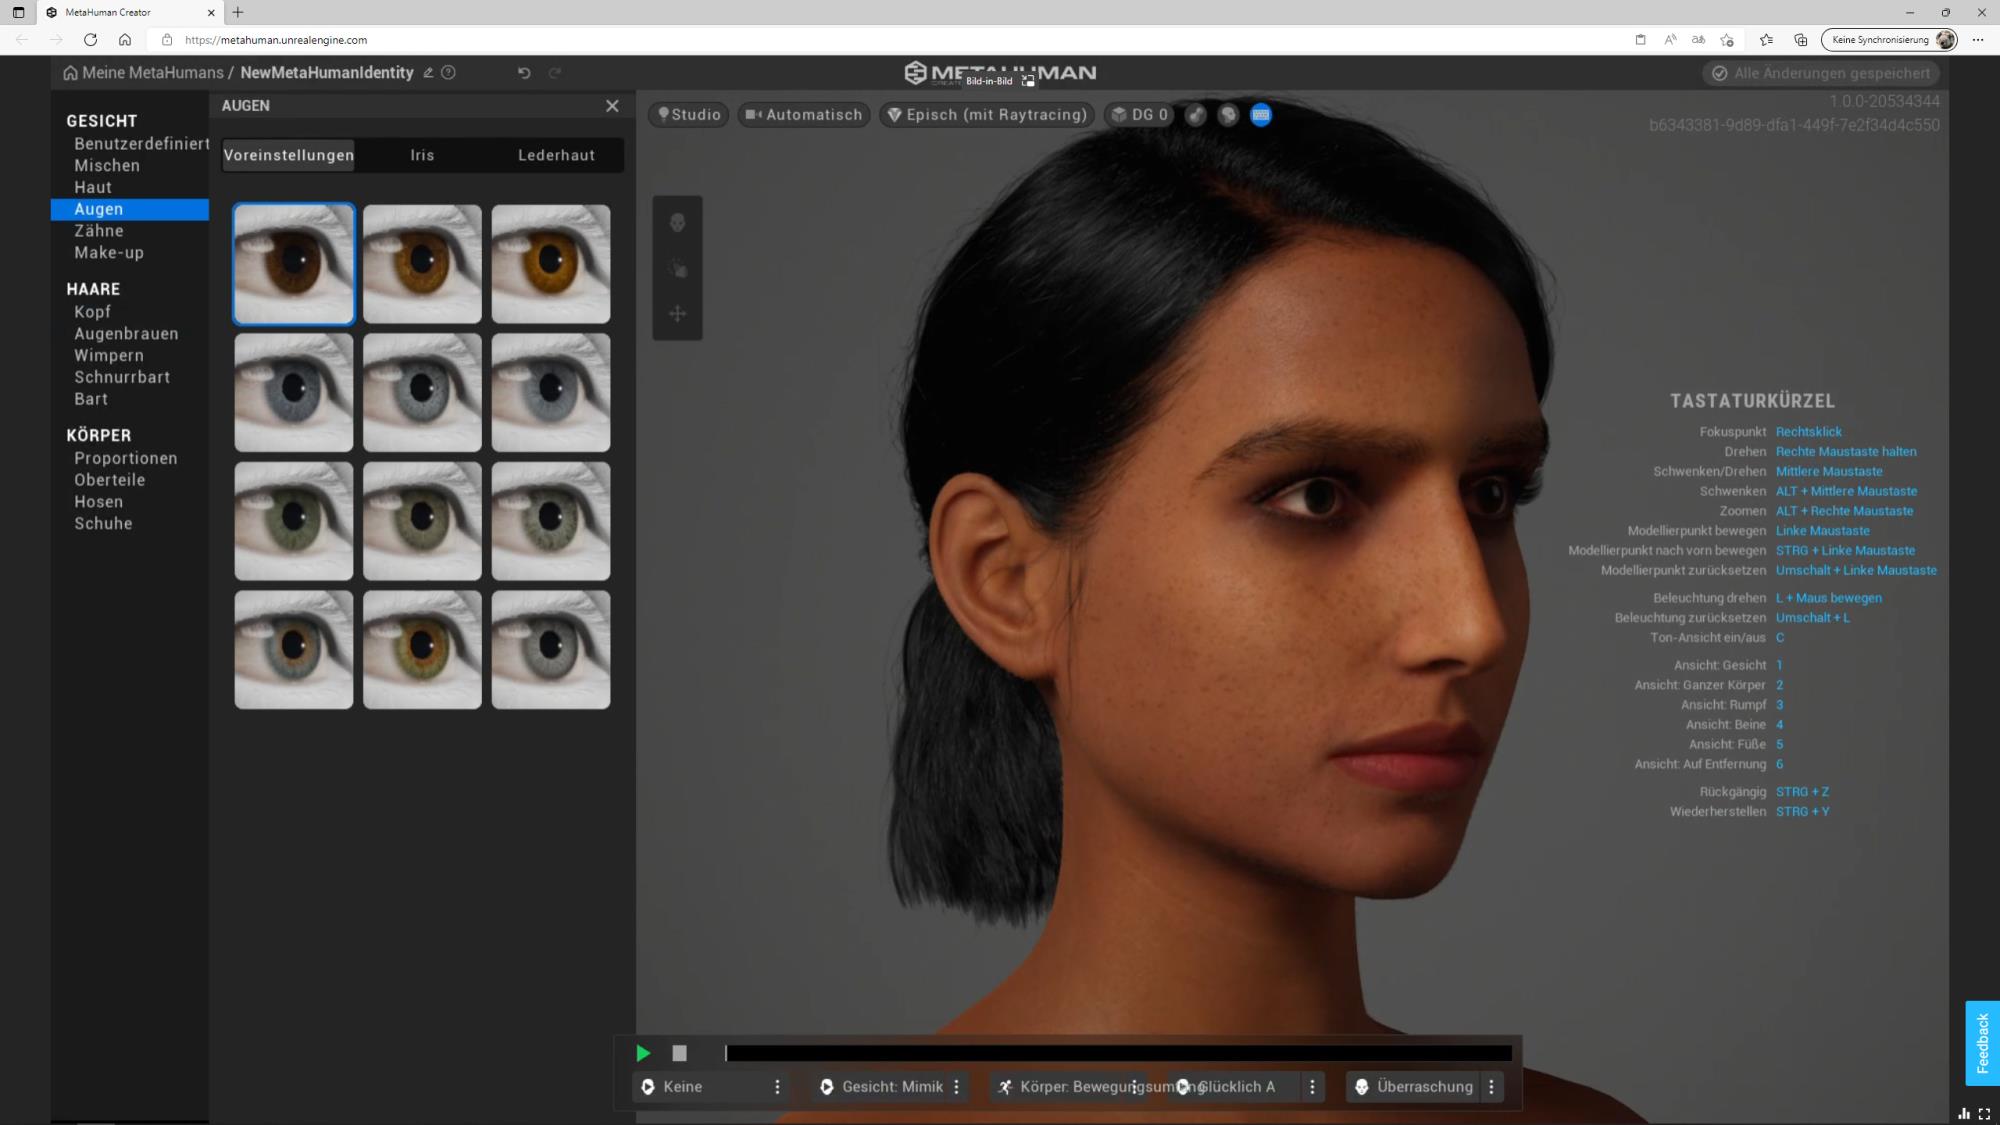Open the Mischen face section

coord(107,166)
